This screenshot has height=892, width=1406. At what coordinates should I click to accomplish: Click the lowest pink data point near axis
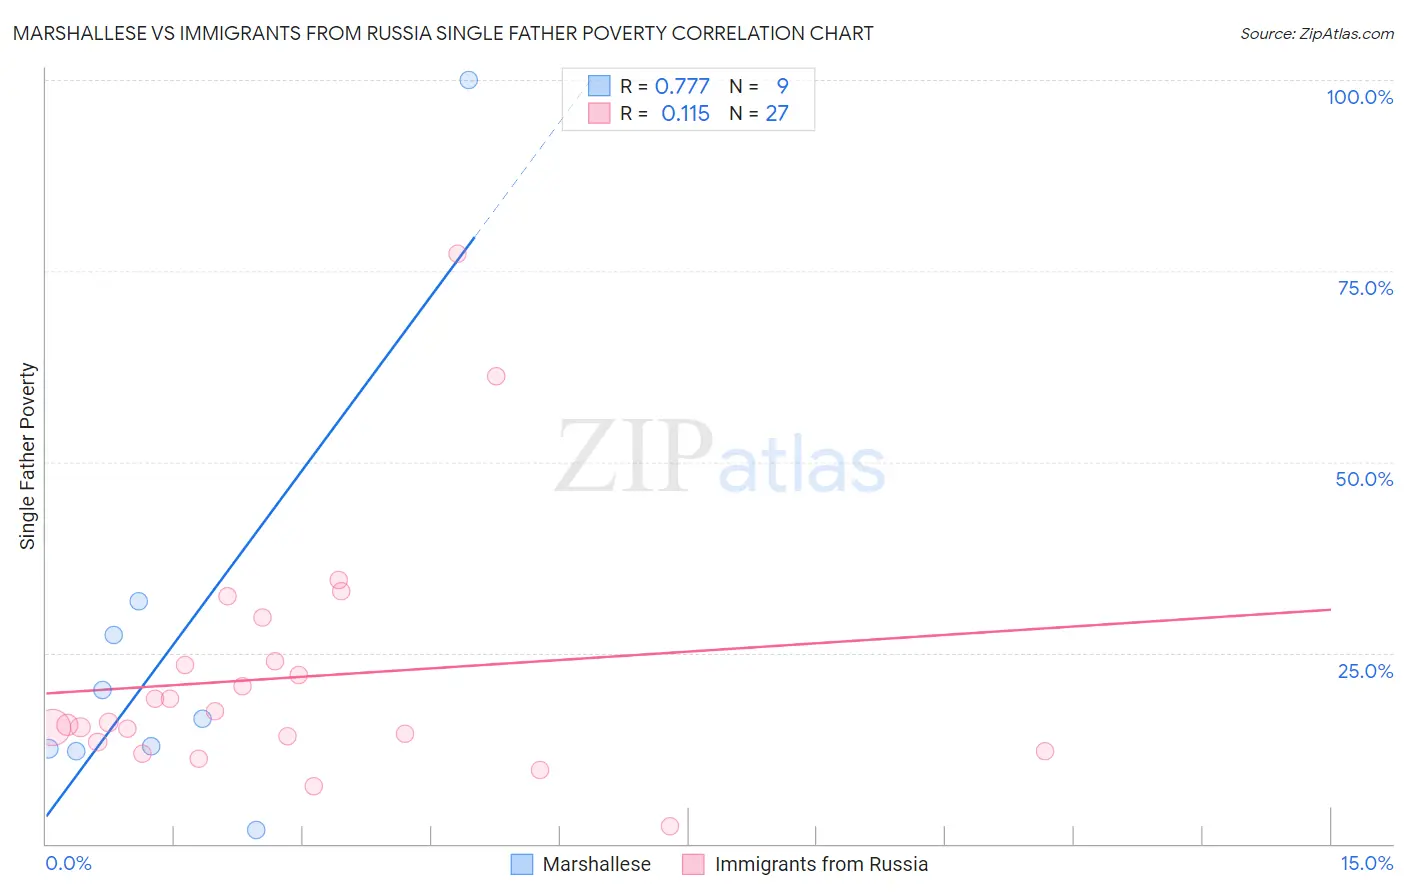[x=670, y=826]
